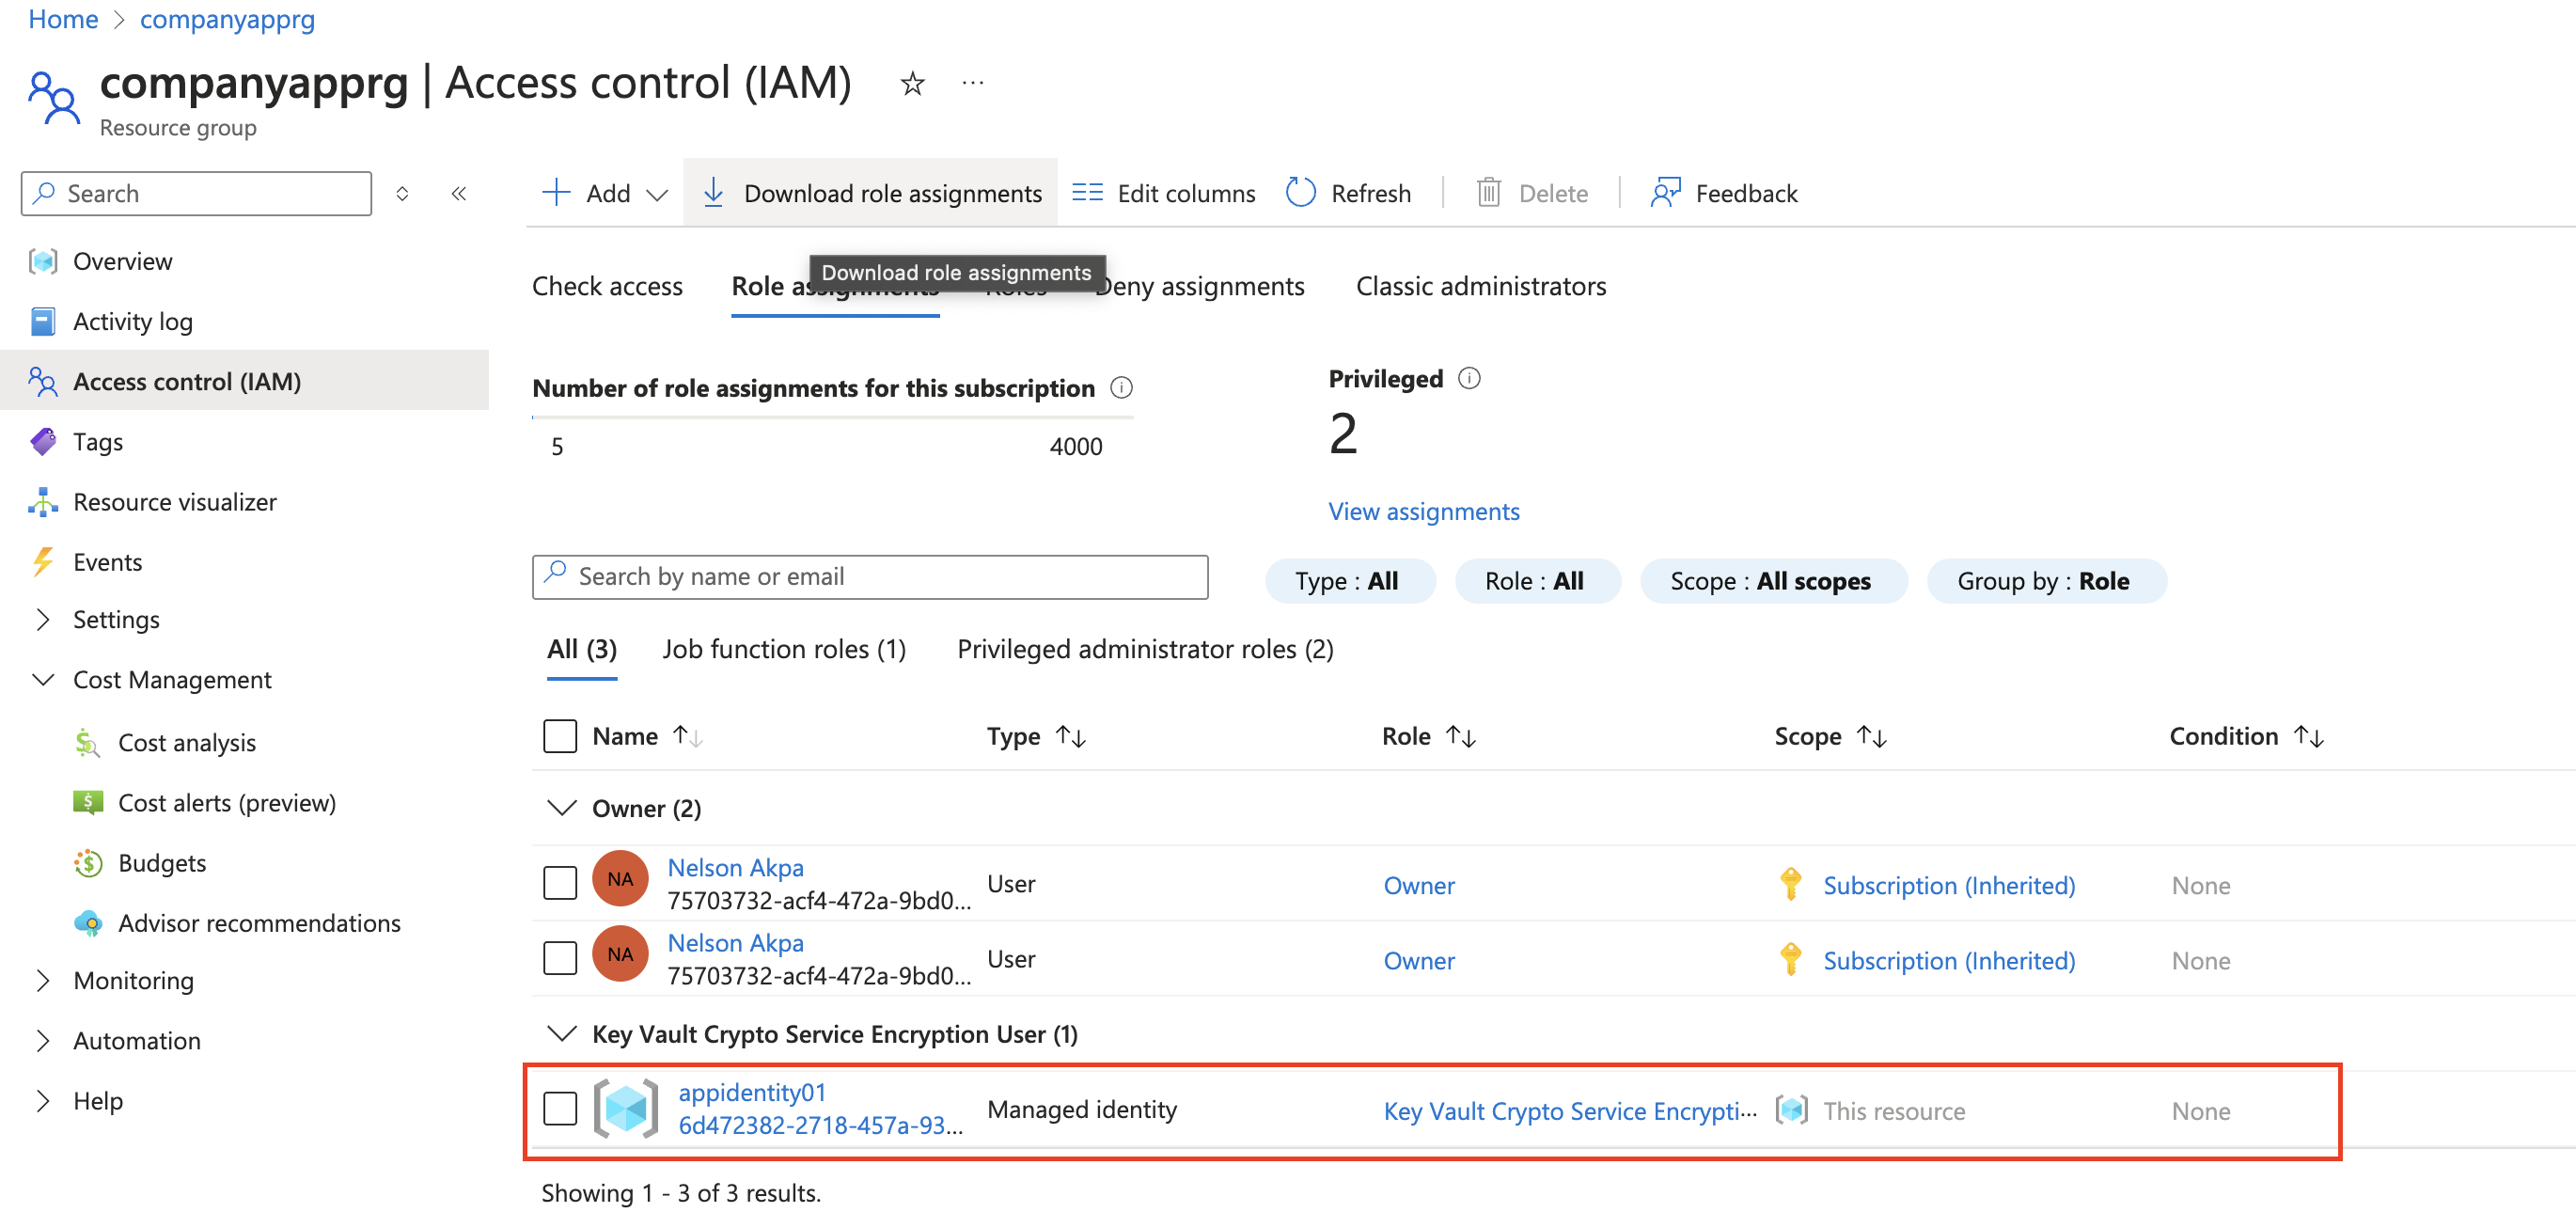2576x1228 pixels.
Task: Select Privileged administrator roles (2) tab
Action: 1146,649
